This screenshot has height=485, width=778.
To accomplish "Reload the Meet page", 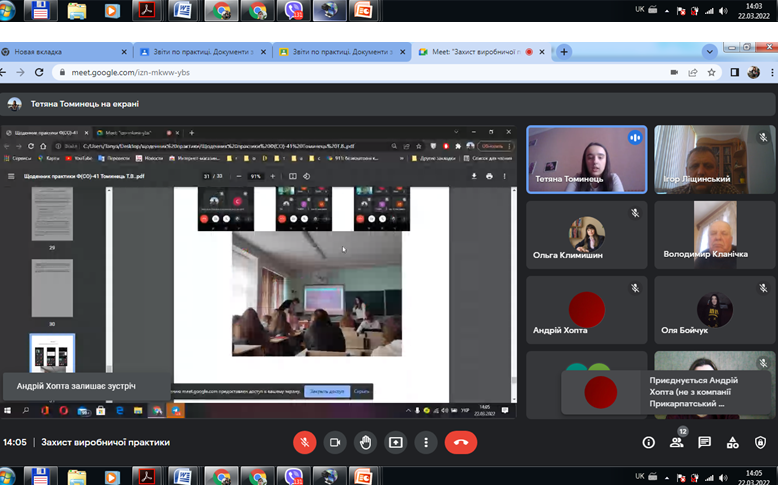I will coord(39,72).
